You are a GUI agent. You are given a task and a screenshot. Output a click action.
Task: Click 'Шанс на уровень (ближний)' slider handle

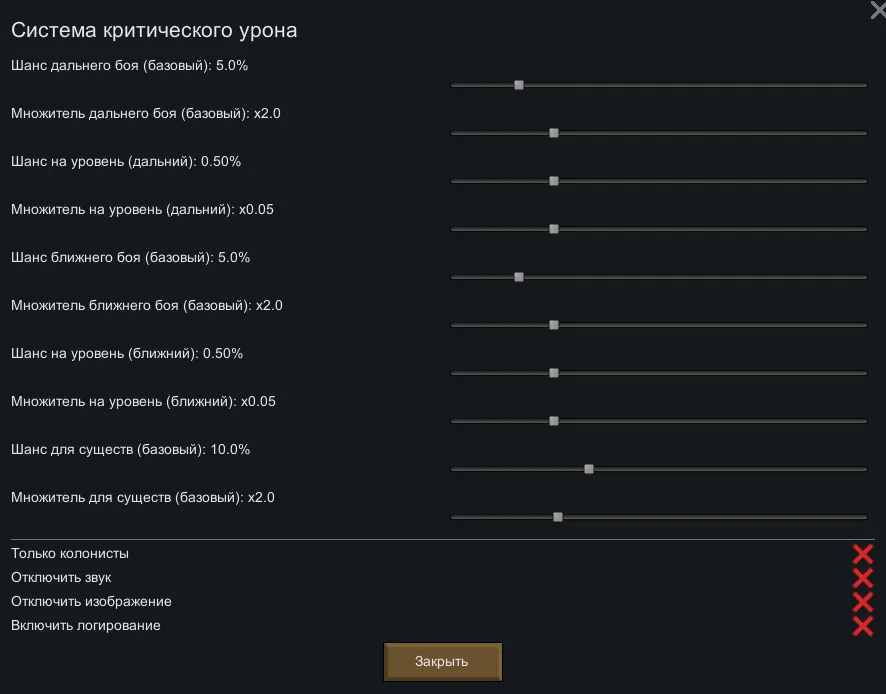coord(553,373)
